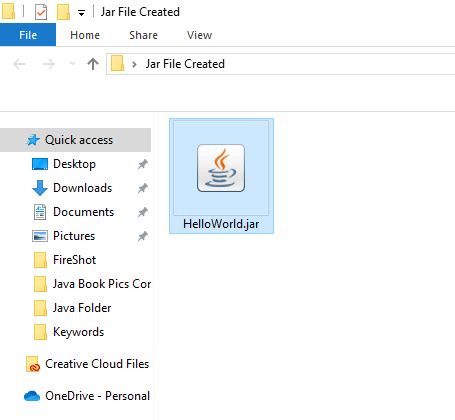Select the HelloWorld.jar Java file icon
Viewport: 455px width, 420px height.
click(x=221, y=168)
